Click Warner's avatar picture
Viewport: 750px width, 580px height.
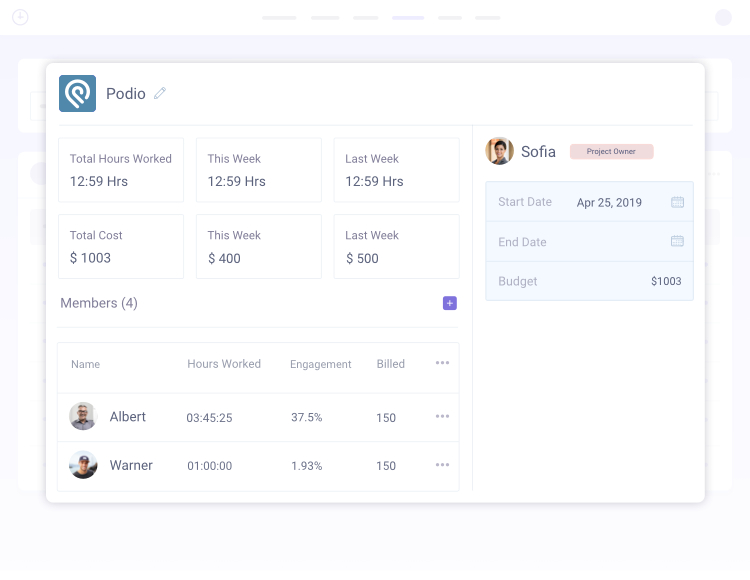tap(83, 465)
